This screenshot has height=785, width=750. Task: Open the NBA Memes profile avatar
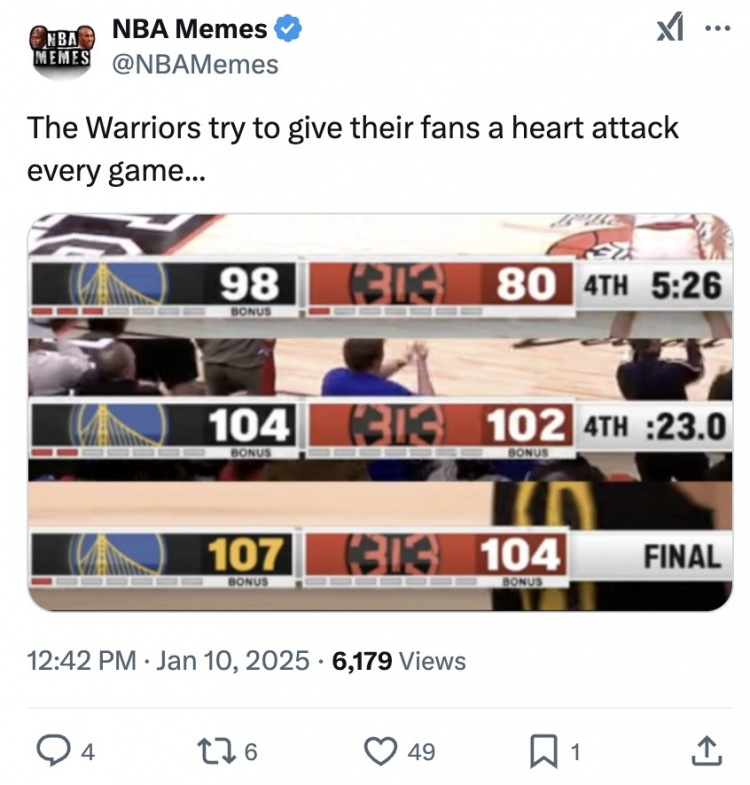tap(62, 47)
